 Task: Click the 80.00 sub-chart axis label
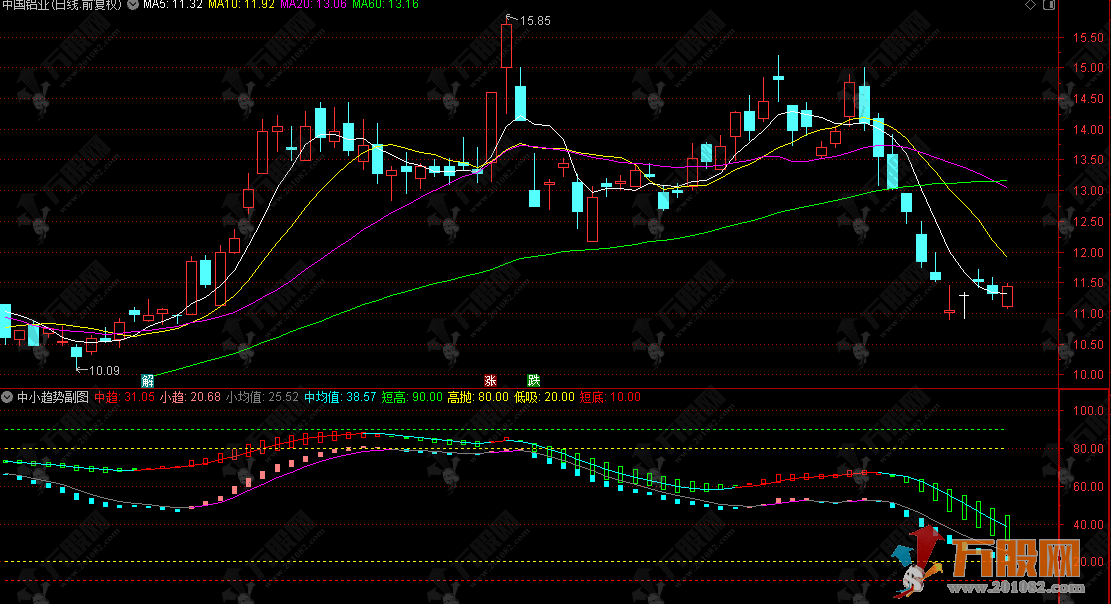pyautogui.click(x=1088, y=449)
